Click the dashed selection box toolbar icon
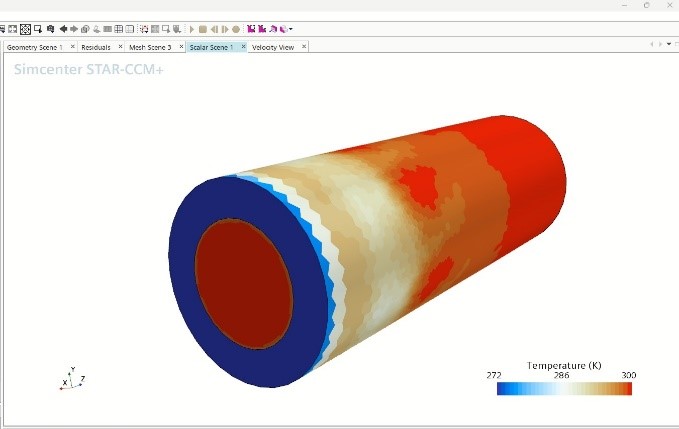Screen dimensions: 679x429 [x=145, y=29]
